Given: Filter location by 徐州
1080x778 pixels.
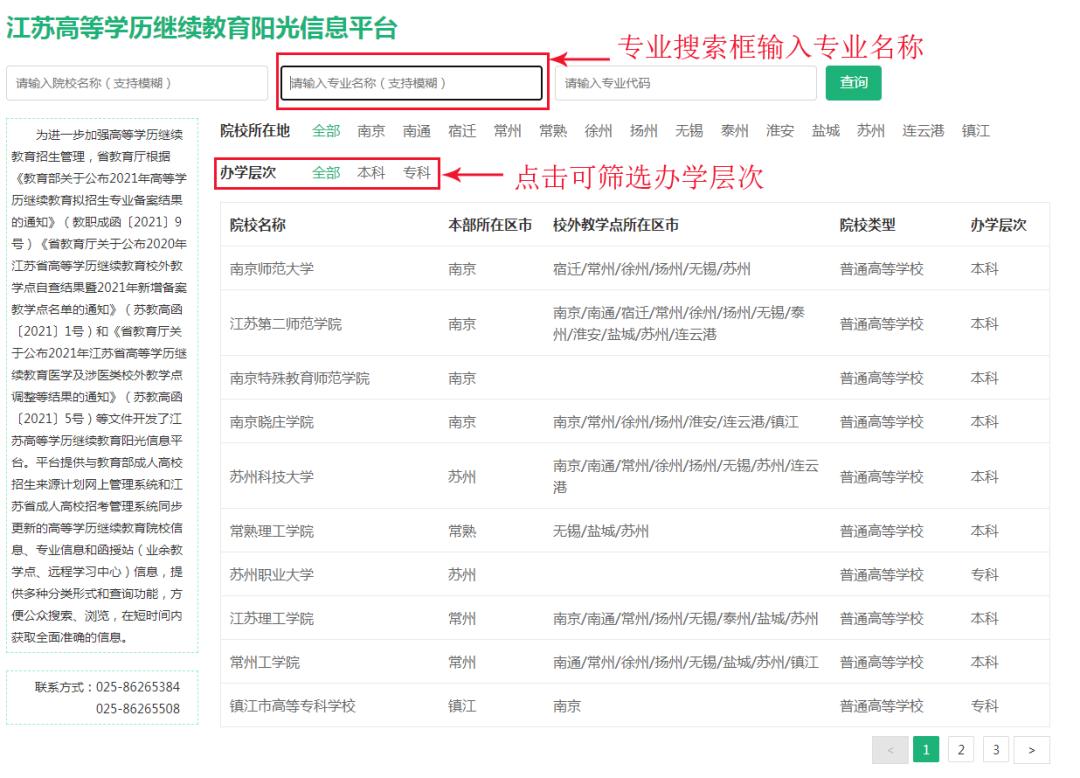Looking at the screenshot, I should click(599, 131).
